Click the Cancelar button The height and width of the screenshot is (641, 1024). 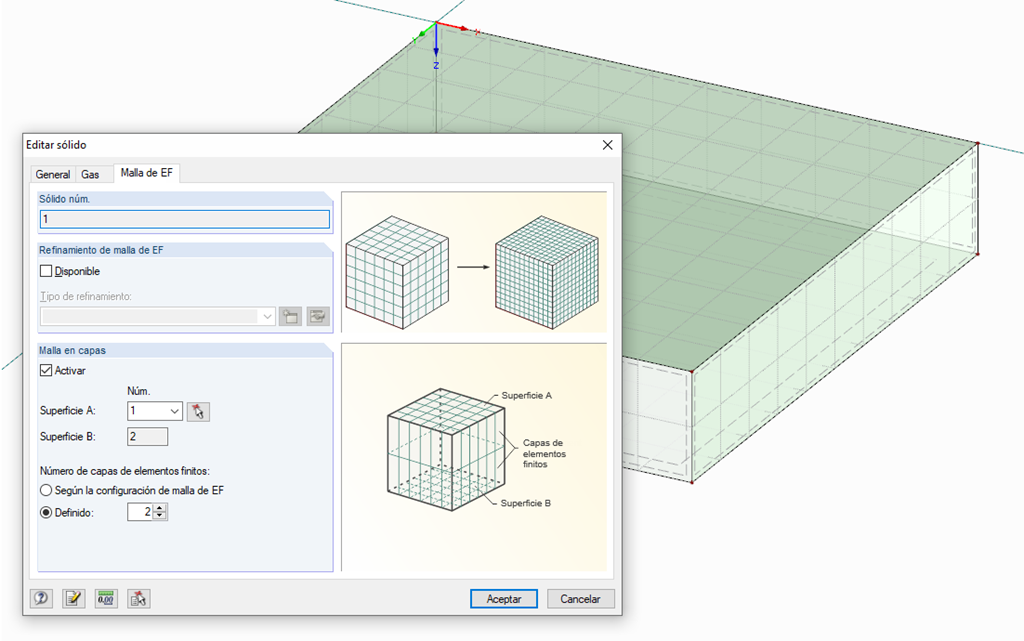point(580,599)
